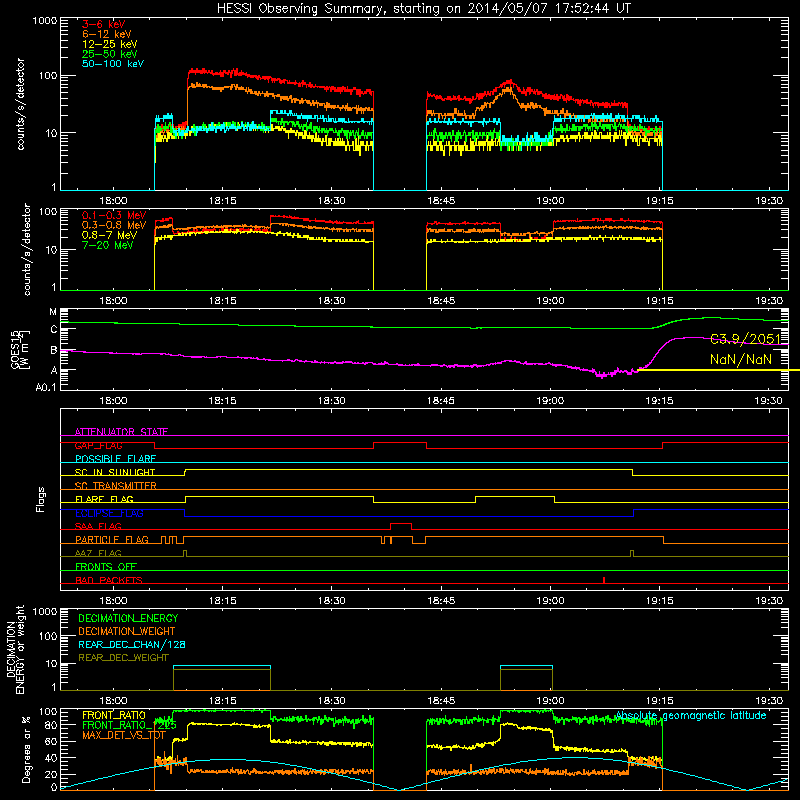Click the Absolute geomagnetic latitude label
Image resolution: width=800 pixels, height=800 pixels.
coord(691,716)
